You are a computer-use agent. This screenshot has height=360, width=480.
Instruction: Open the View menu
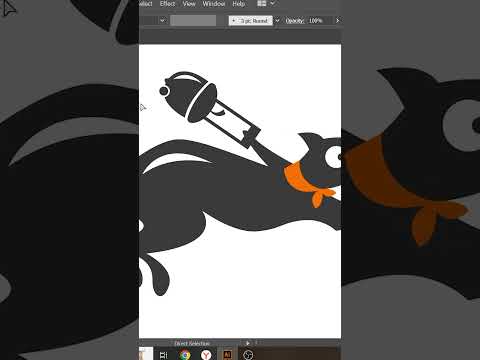189,4
